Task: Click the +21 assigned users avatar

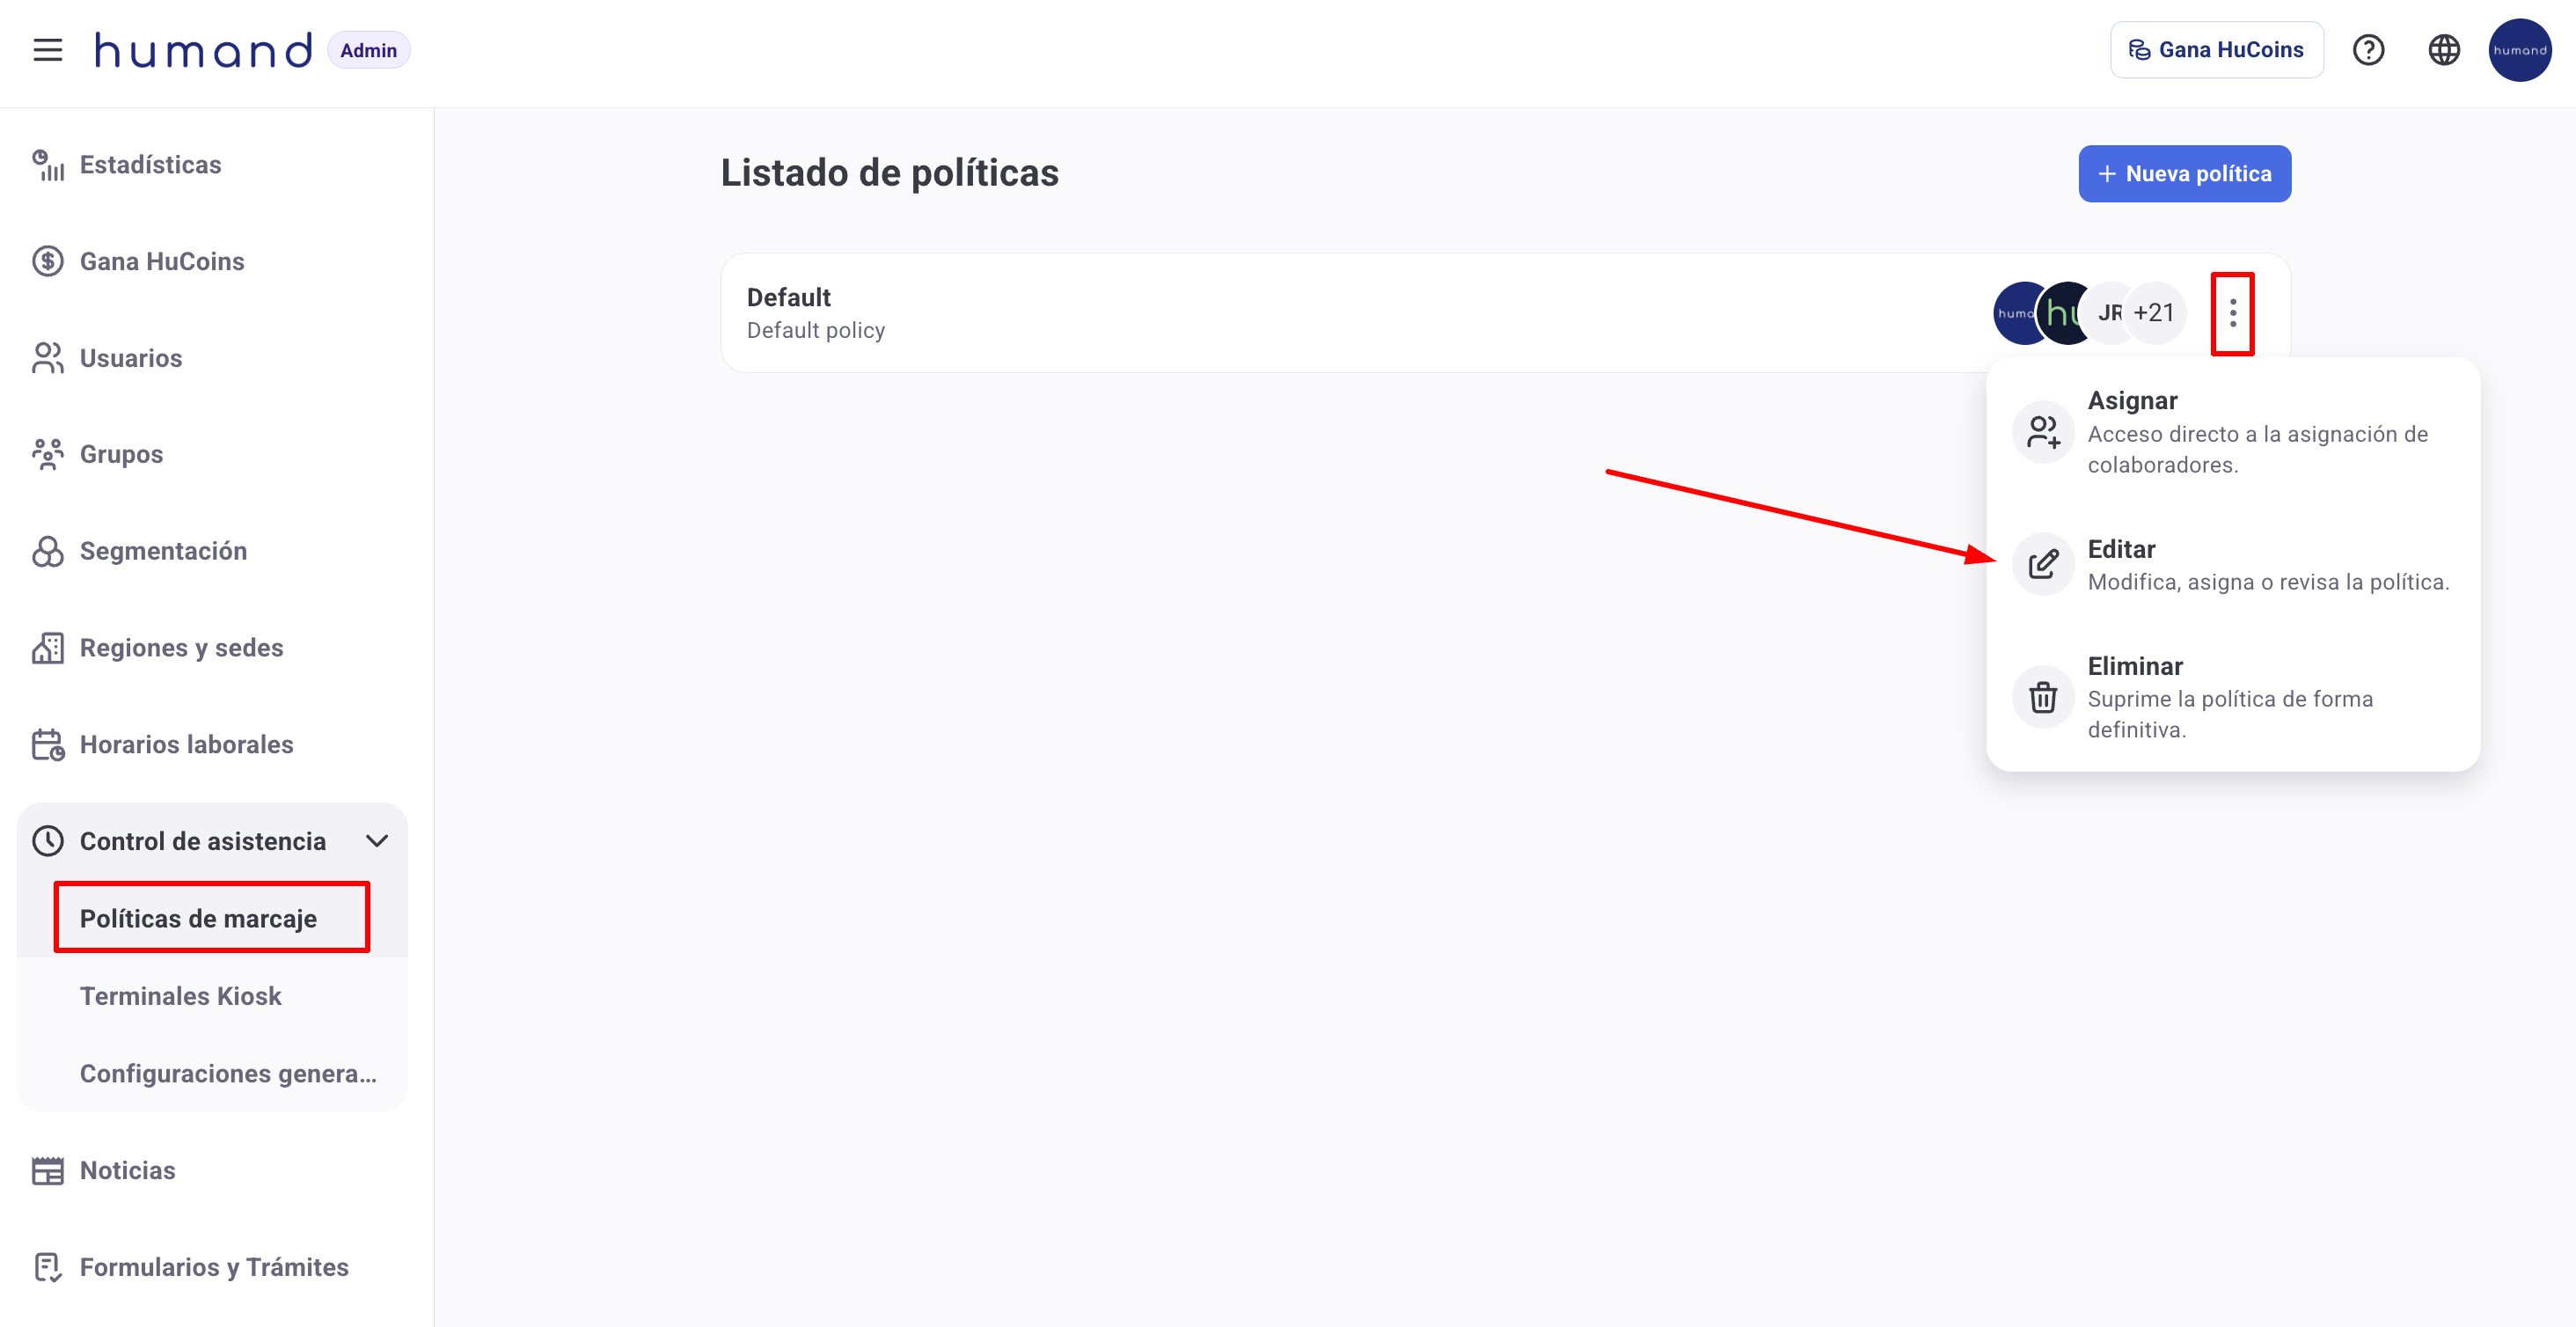Action: pyautogui.click(x=2154, y=313)
